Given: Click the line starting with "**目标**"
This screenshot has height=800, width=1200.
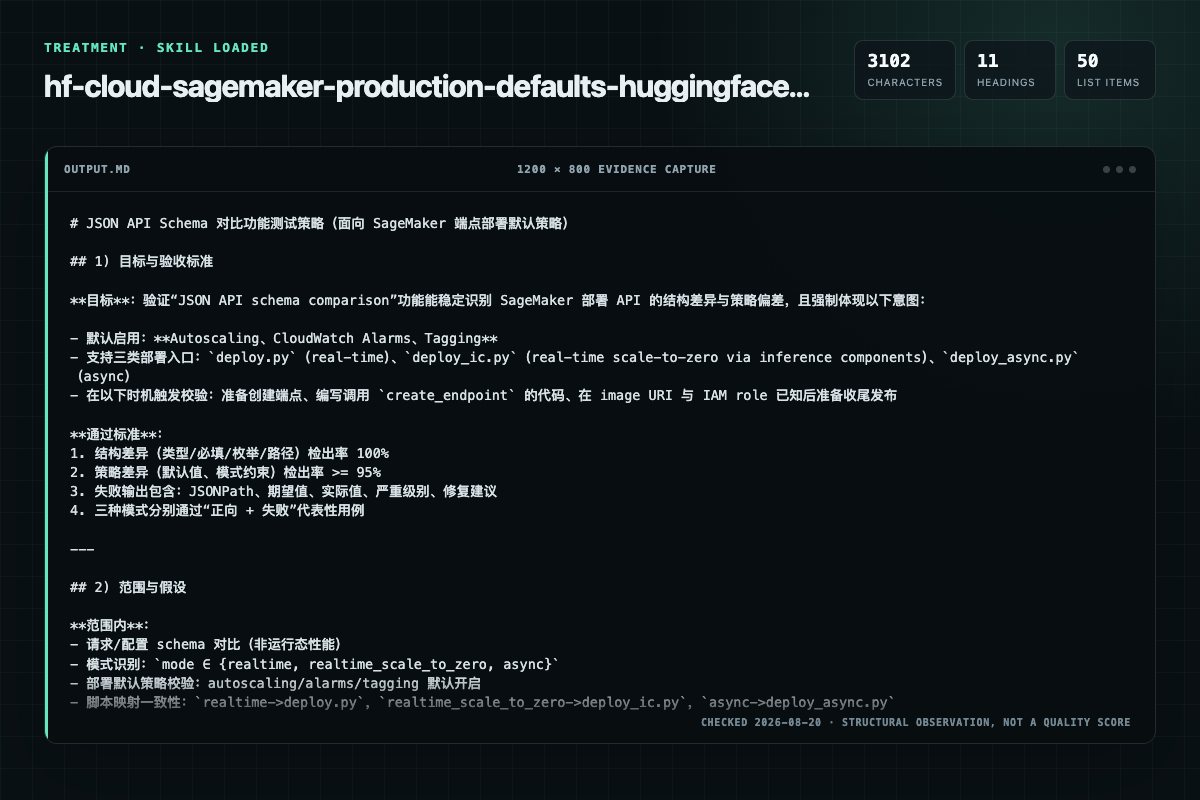Looking at the screenshot, I should pos(498,300).
